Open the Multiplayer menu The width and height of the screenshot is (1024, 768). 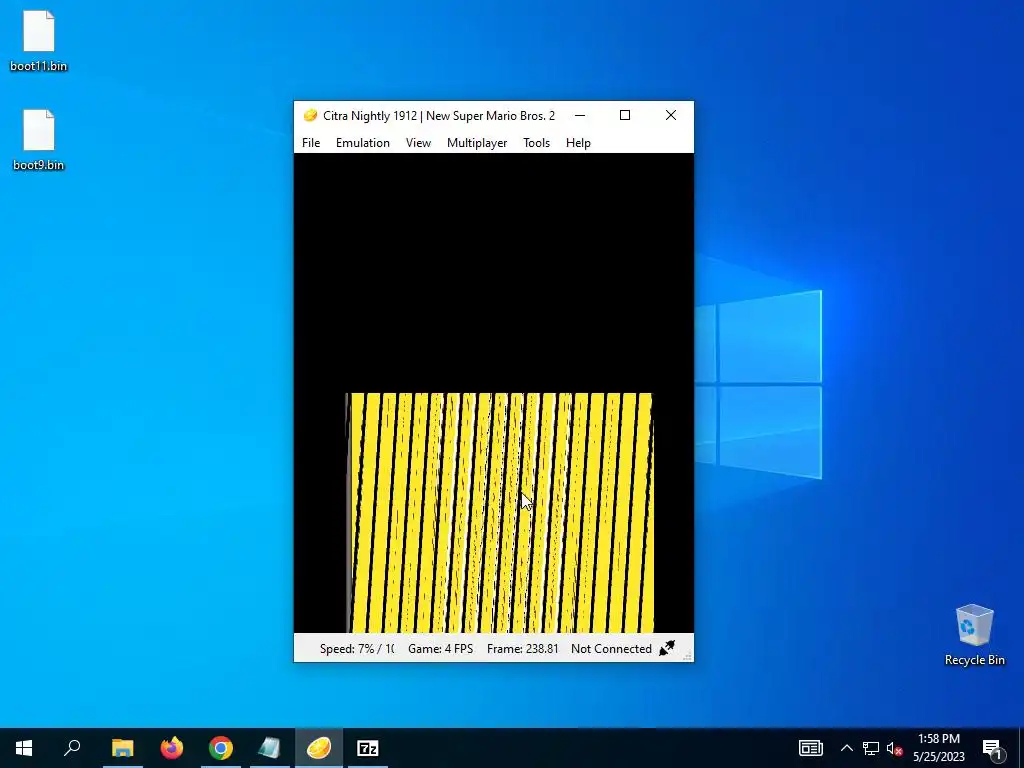(477, 143)
